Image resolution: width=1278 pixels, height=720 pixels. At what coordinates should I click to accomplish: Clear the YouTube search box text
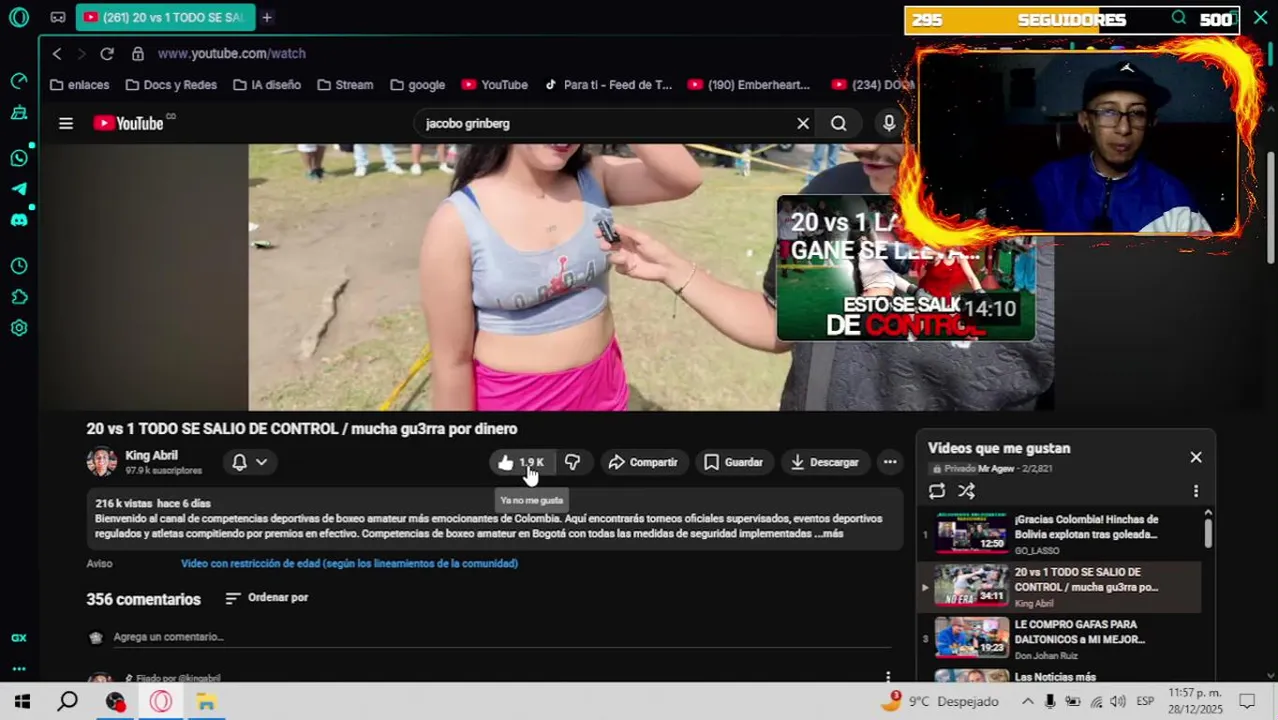[x=803, y=123]
